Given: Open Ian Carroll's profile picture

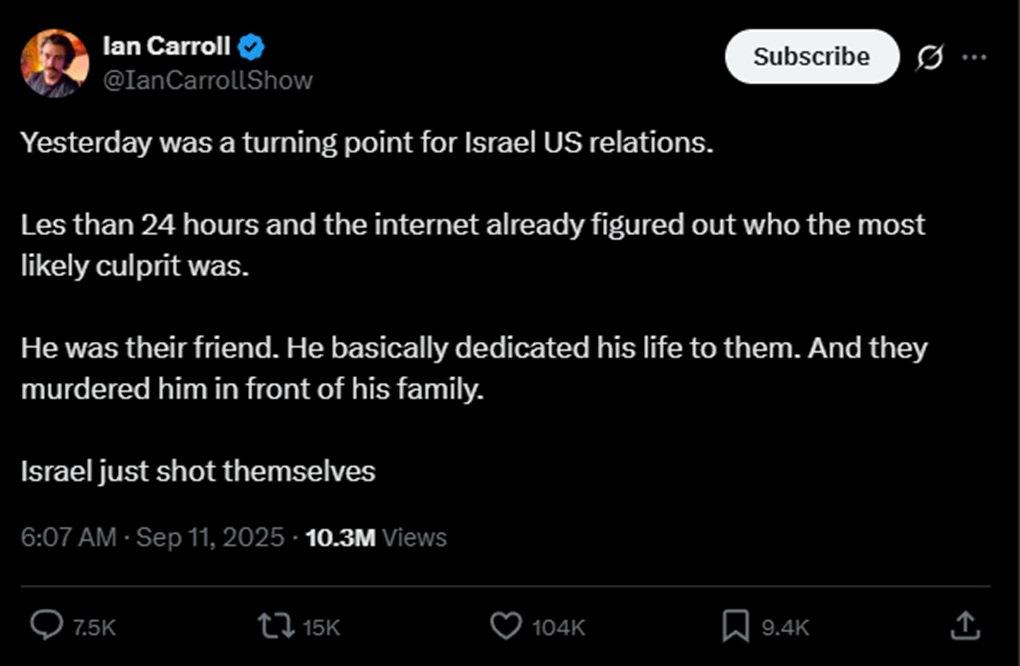Looking at the screenshot, I should 55,62.
